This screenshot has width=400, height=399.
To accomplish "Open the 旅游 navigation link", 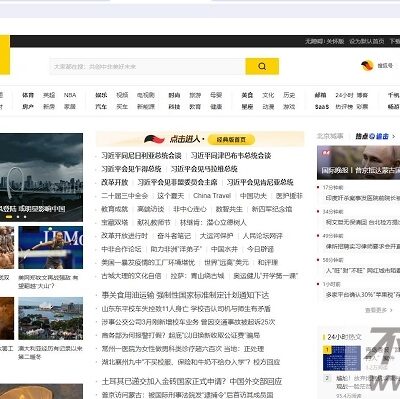I will tap(195, 95).
